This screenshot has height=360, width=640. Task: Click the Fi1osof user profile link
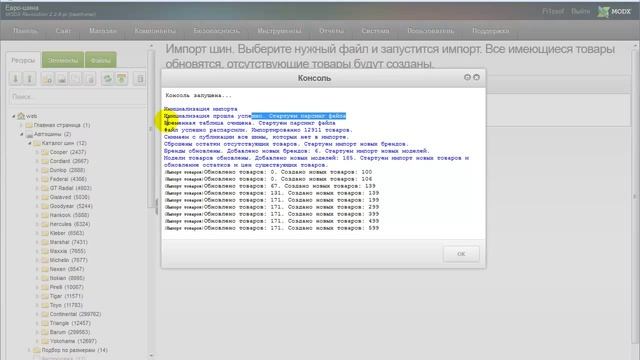pos(553,11)
